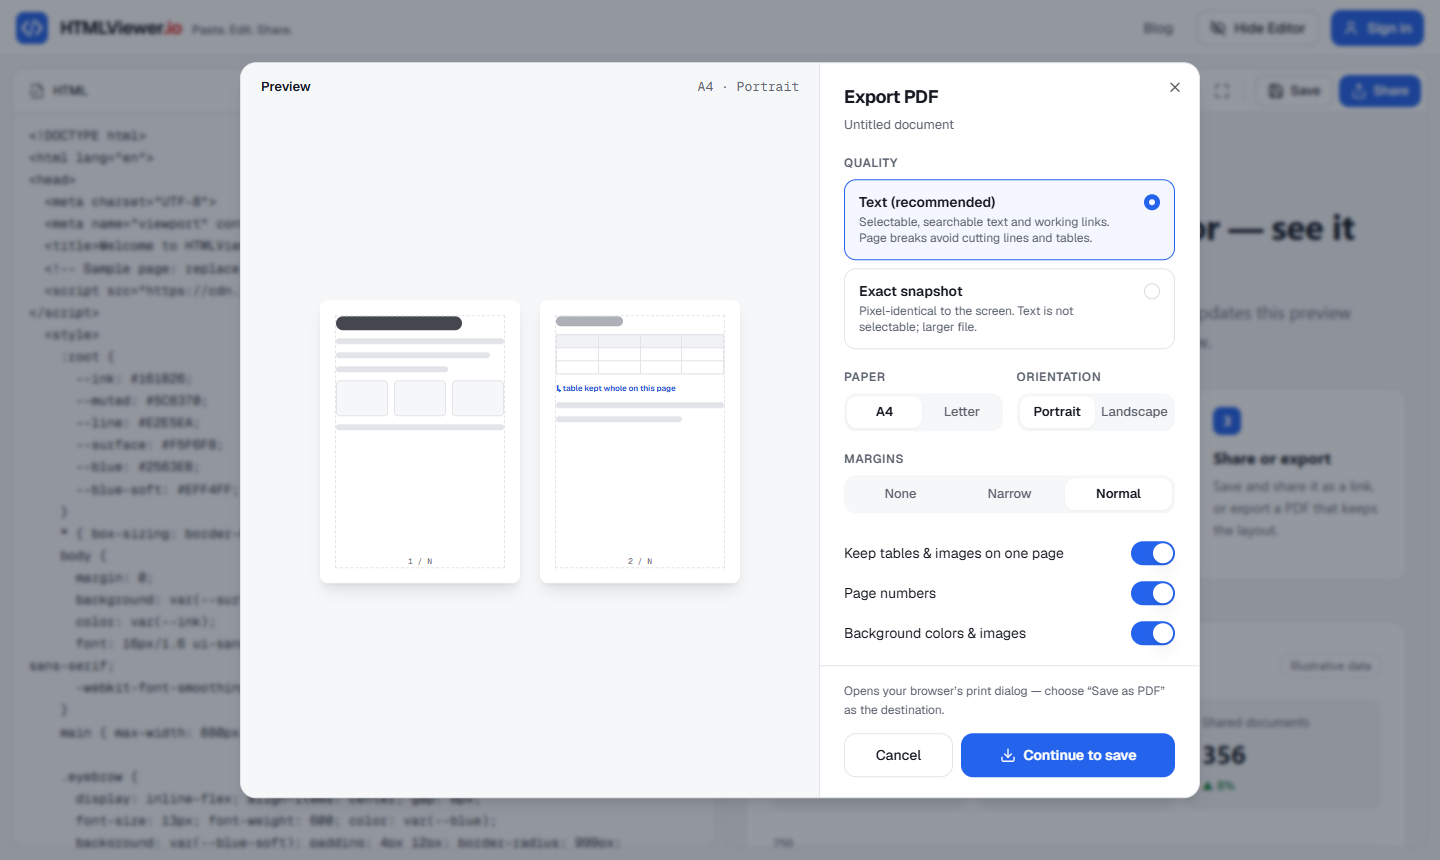Click the "Export PDF" dialog title
Viewport: 1440px width, 860px height.
pos(891,97)
